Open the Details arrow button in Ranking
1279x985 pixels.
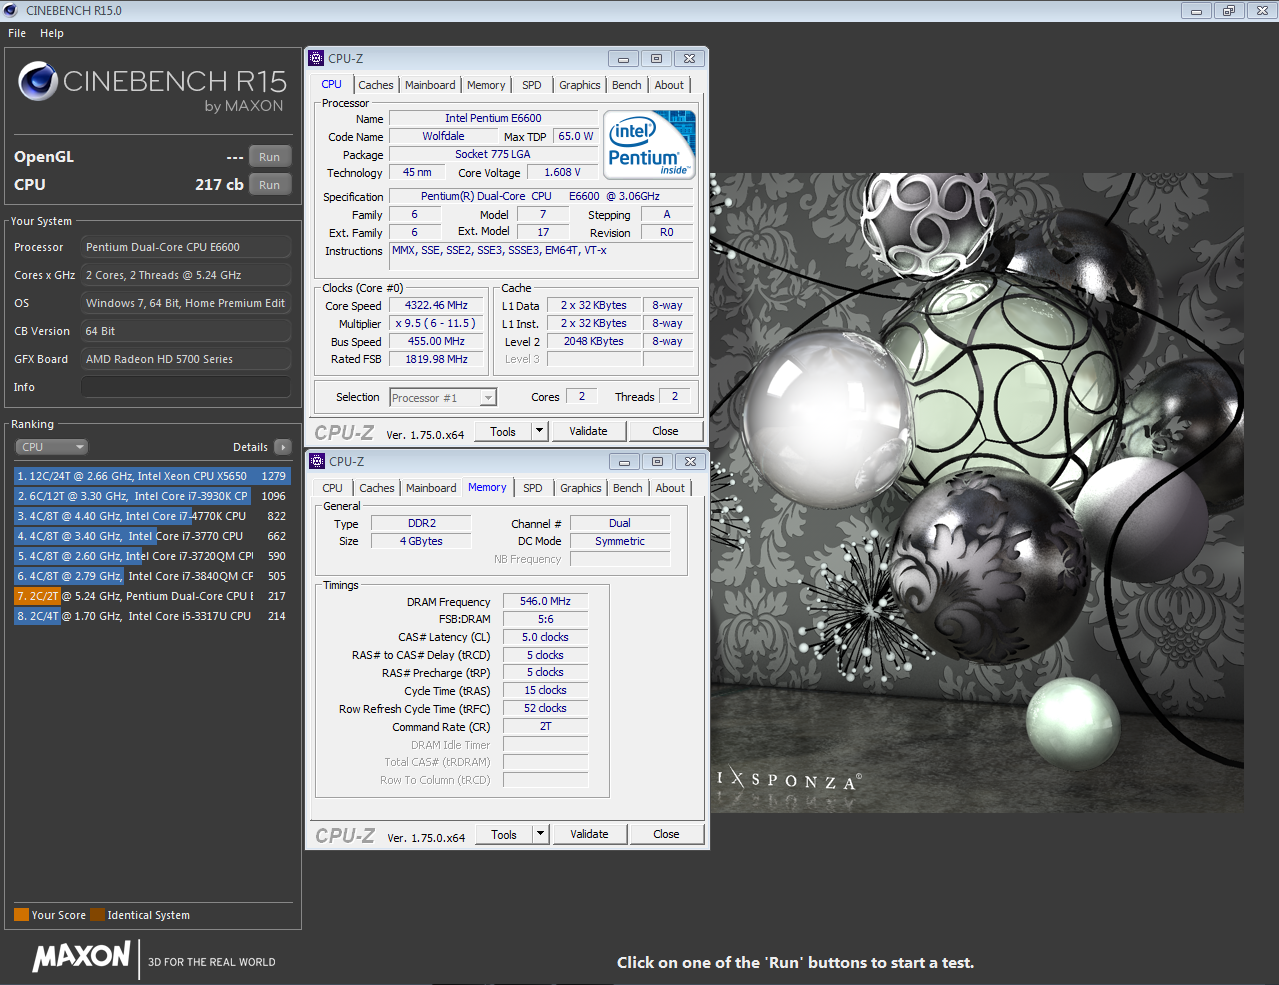coord(283,447)
